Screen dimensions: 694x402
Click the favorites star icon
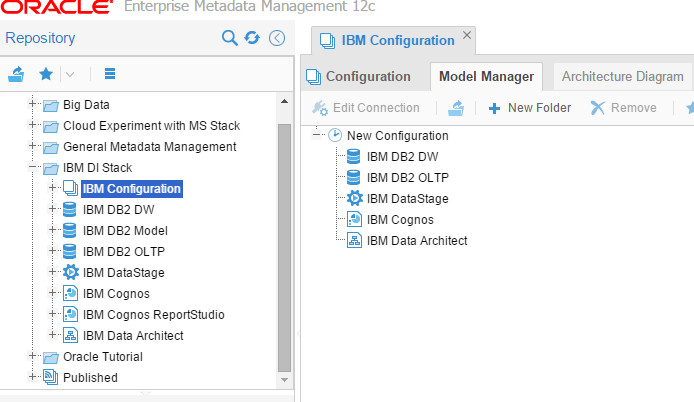click(46, 73)
